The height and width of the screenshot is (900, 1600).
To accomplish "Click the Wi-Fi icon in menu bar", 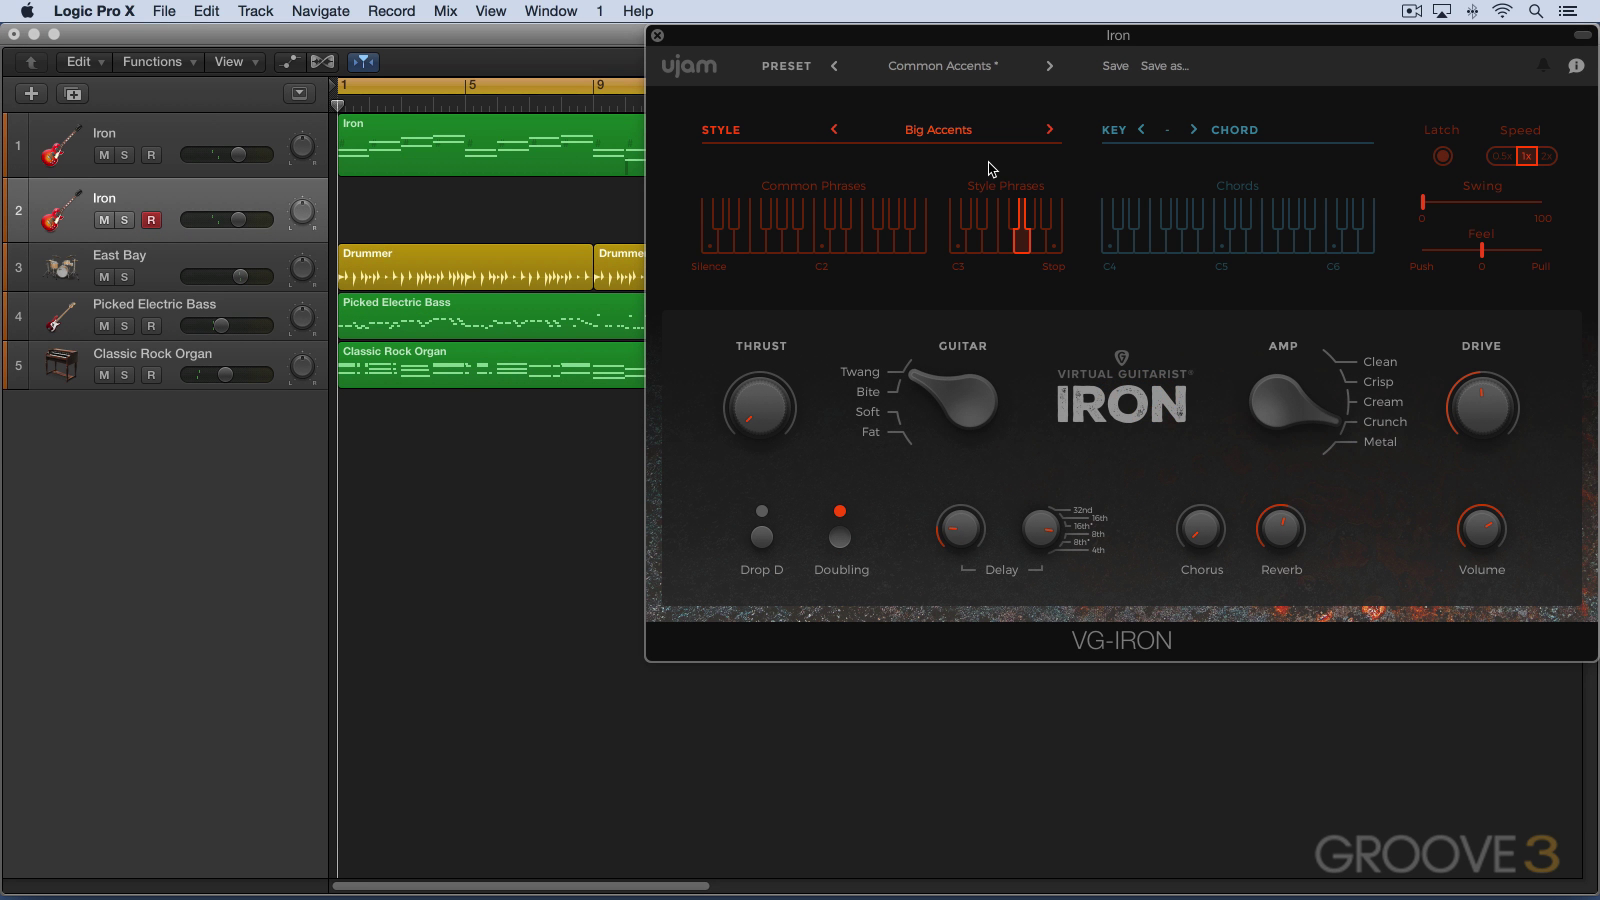I will click(x=1503, y=11).
